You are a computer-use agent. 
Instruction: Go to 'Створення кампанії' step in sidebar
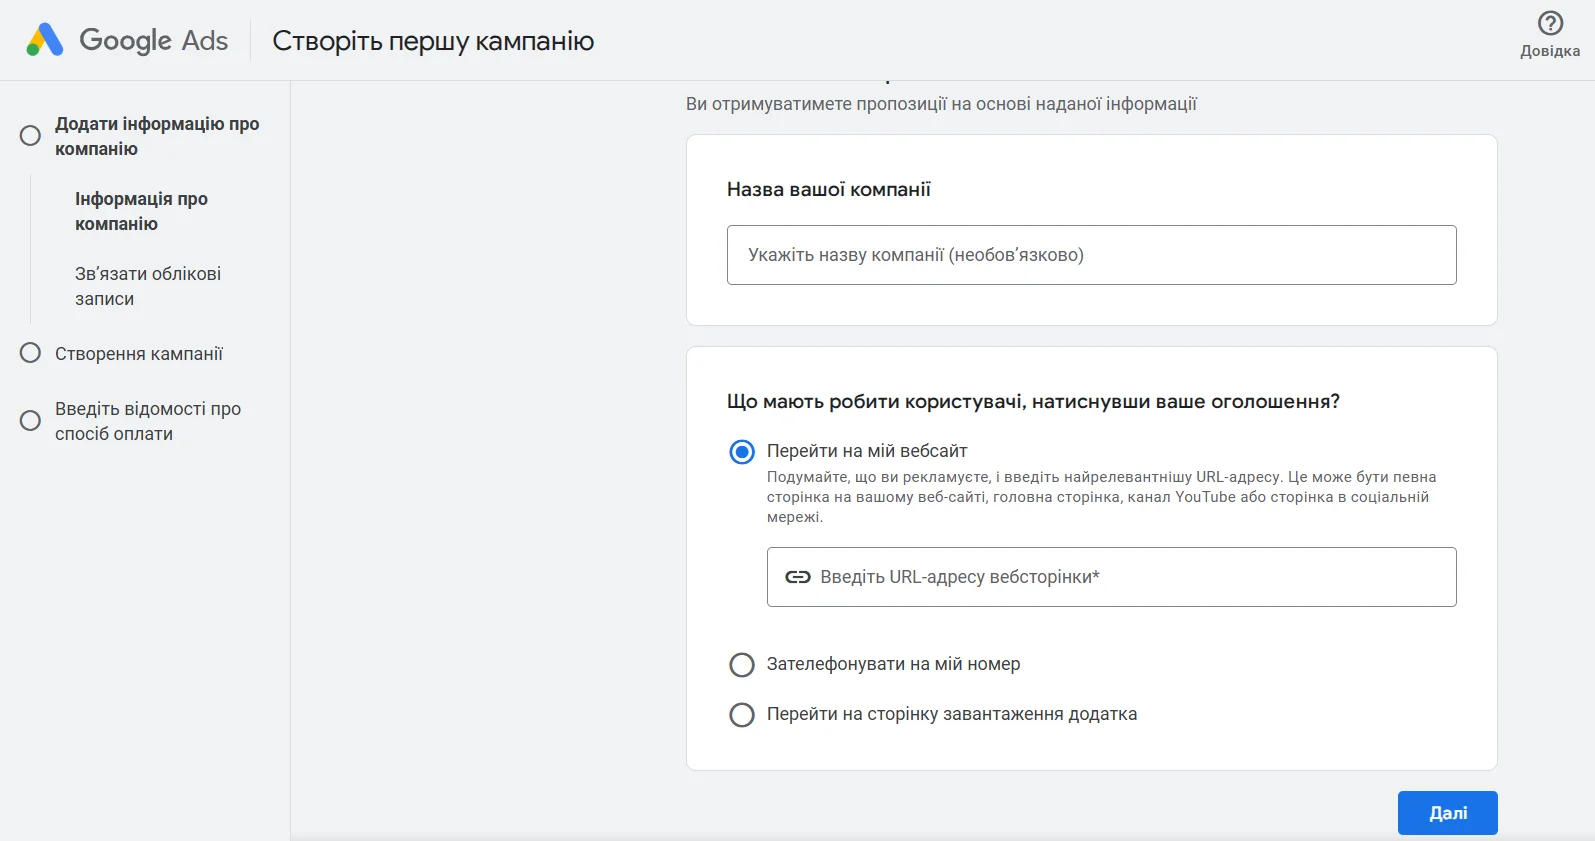(x=139, y=354)
